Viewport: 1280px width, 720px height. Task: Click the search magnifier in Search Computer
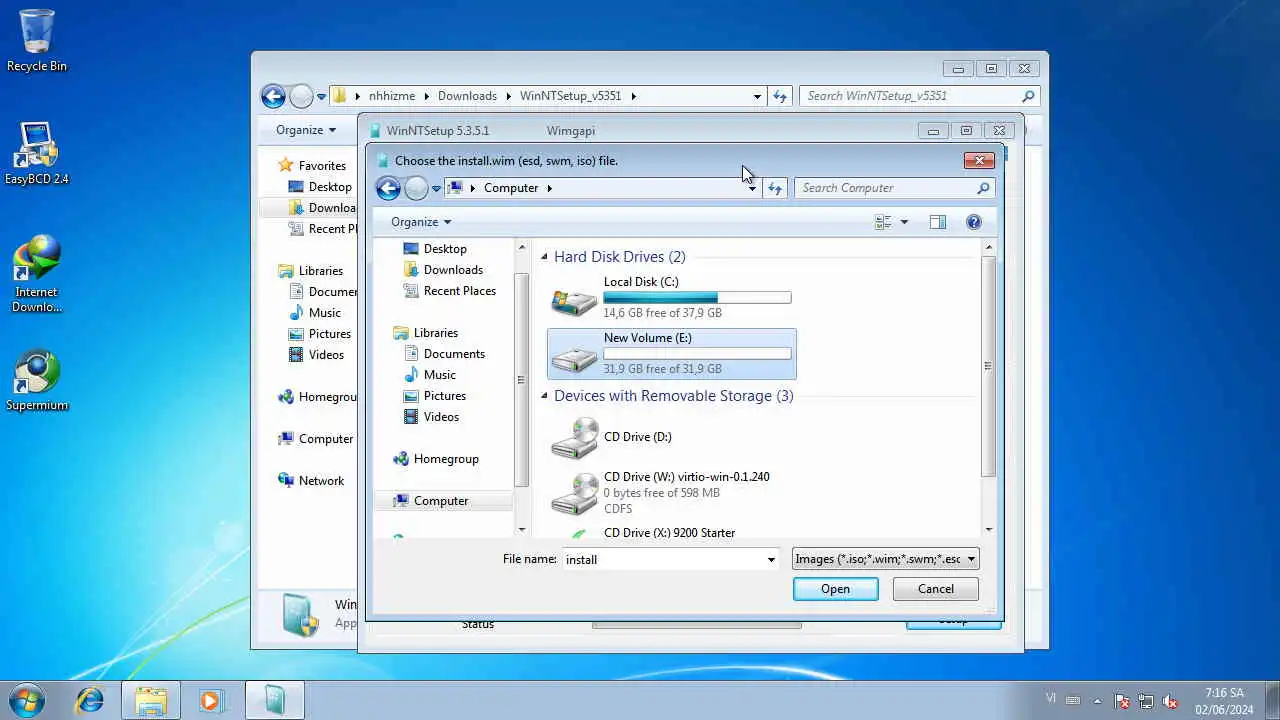983,188
